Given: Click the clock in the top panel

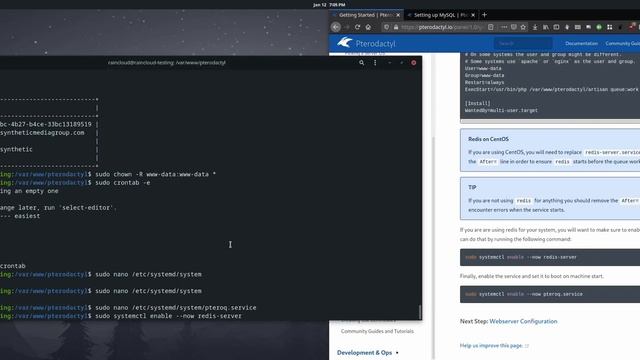Looking at the screenshot, I should tap(329, 4).
